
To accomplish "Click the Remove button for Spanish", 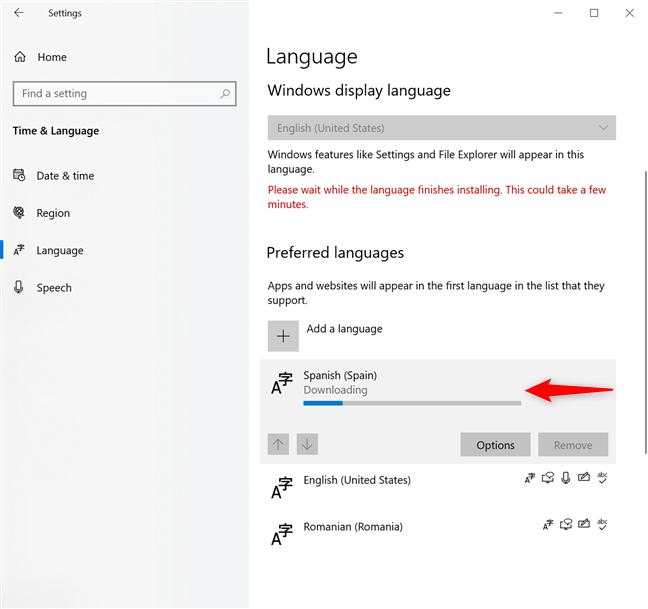I will pyautogui.click(x=573, y=445).
